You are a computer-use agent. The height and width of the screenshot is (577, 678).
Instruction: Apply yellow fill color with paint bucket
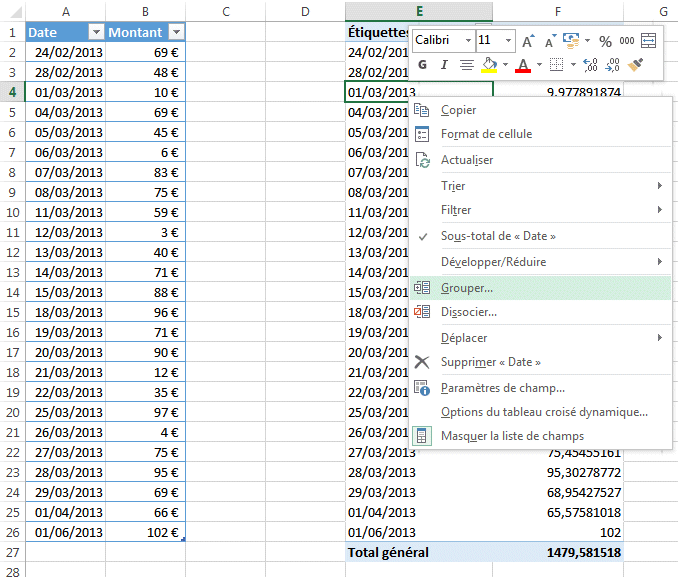click(x=489, y=65)
